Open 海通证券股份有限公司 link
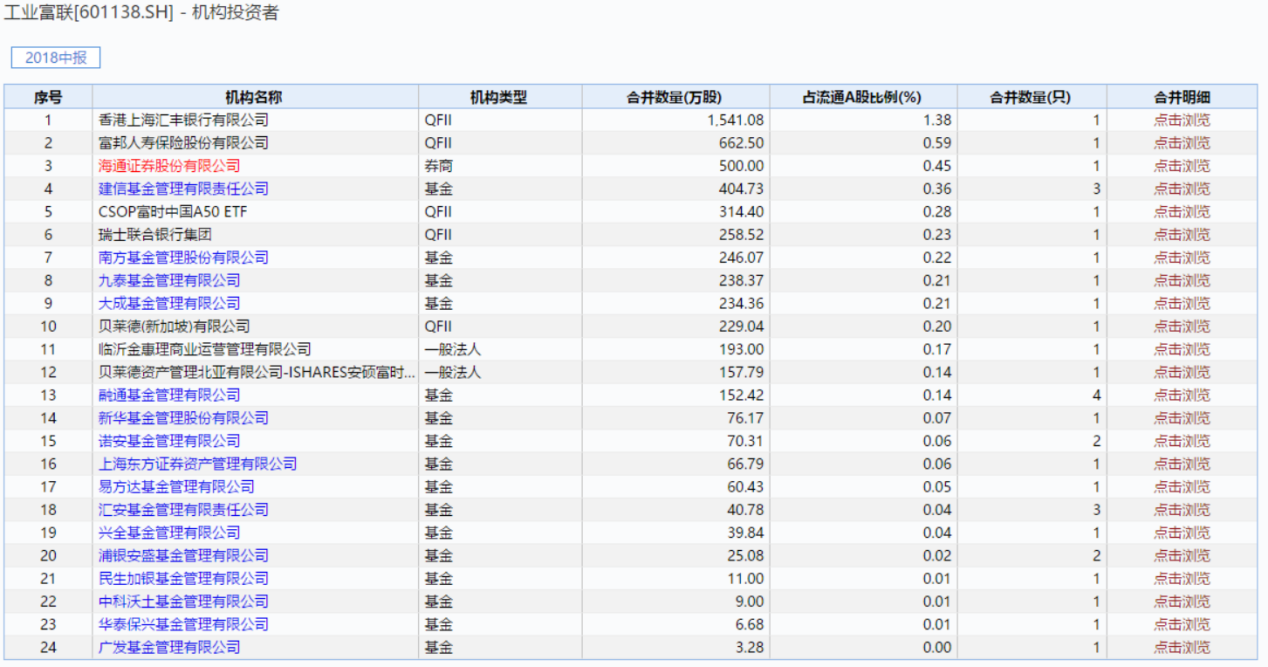1268x667 pixels. (170, 166)
